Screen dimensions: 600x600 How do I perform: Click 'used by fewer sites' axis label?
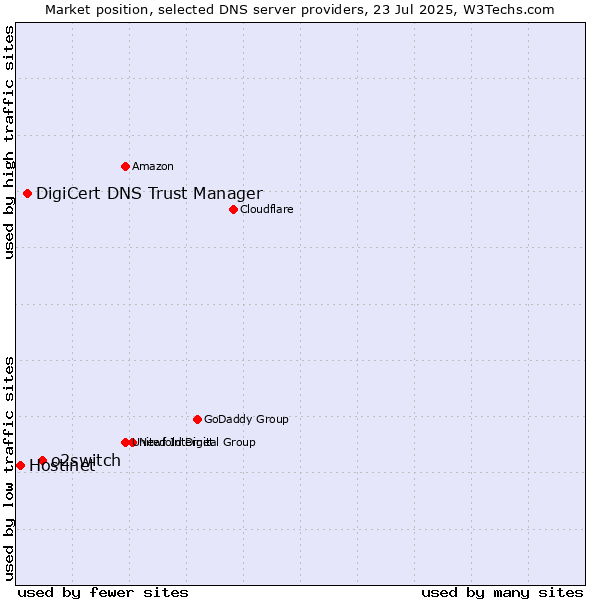coord(103,593)
